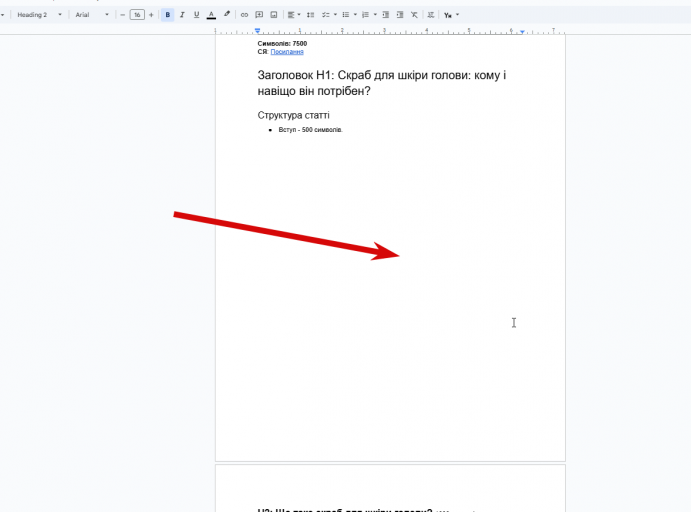Open the Arial font family dropdown
This screenshot has height=512, width=691.
(x=92, y=15)
